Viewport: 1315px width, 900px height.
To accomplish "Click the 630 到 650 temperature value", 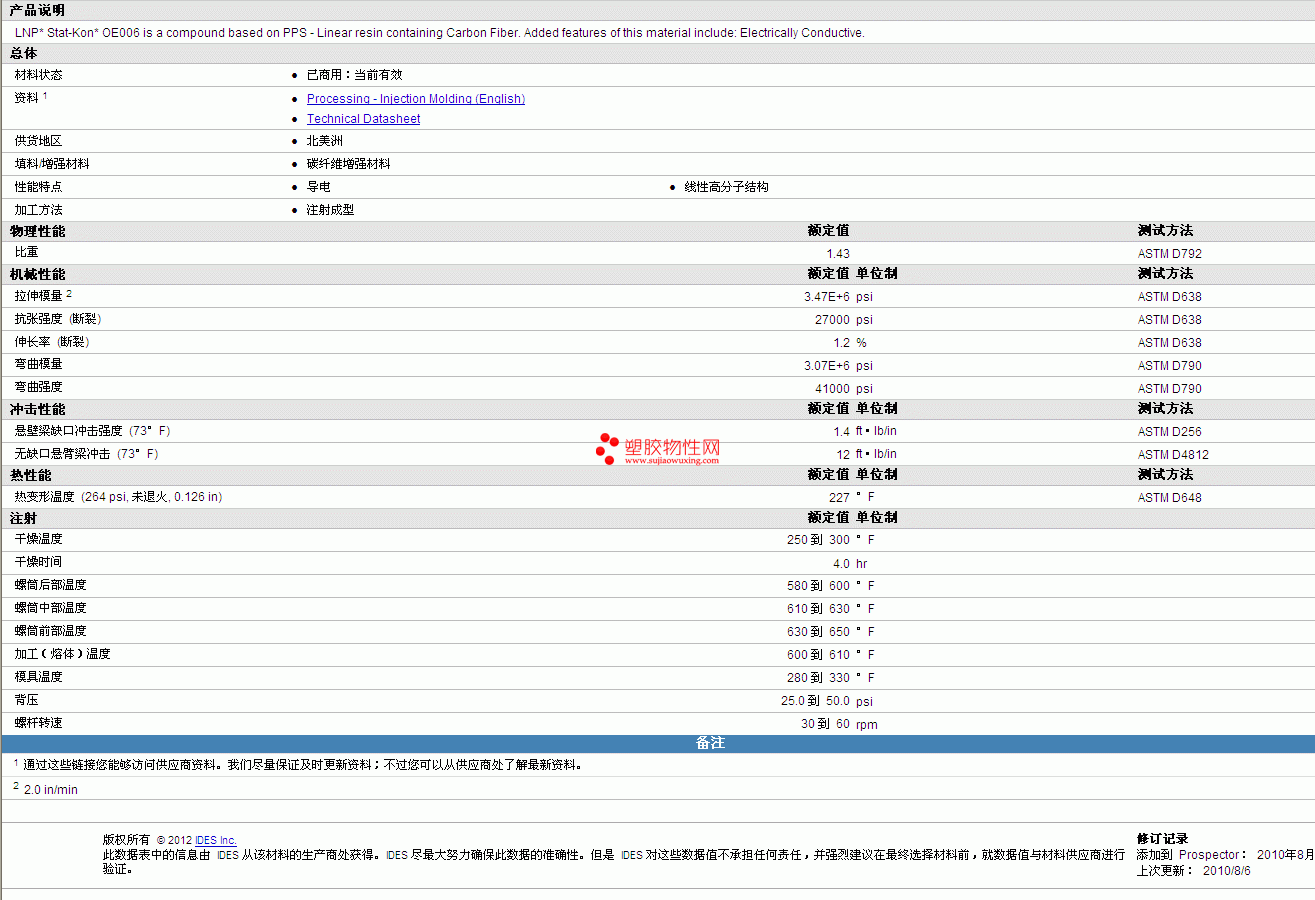I will (818, 632).
